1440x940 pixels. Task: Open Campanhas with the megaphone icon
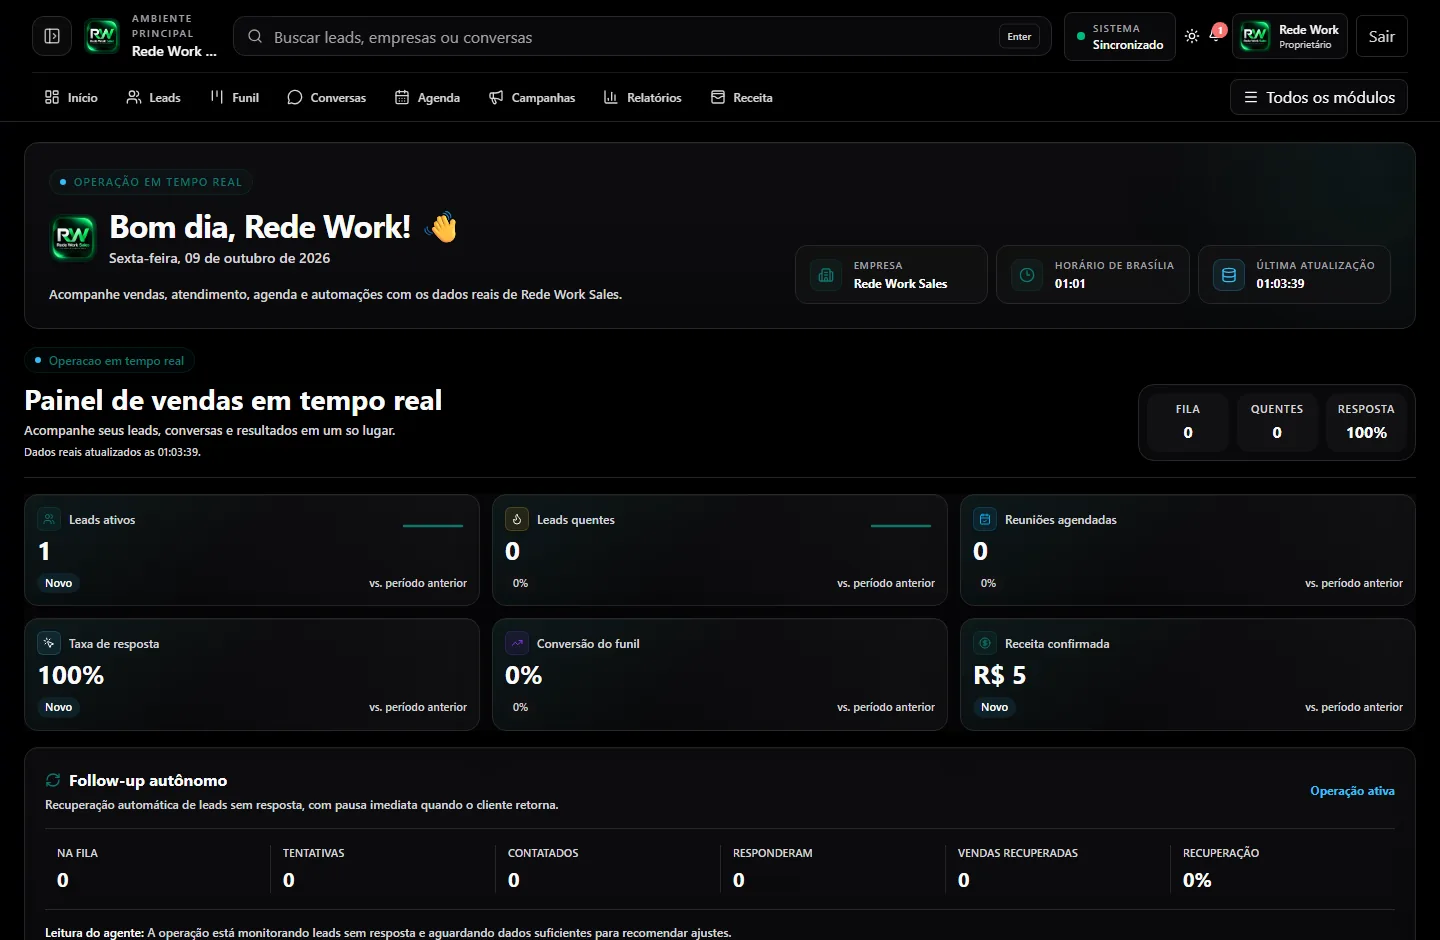tap(532, 97)
